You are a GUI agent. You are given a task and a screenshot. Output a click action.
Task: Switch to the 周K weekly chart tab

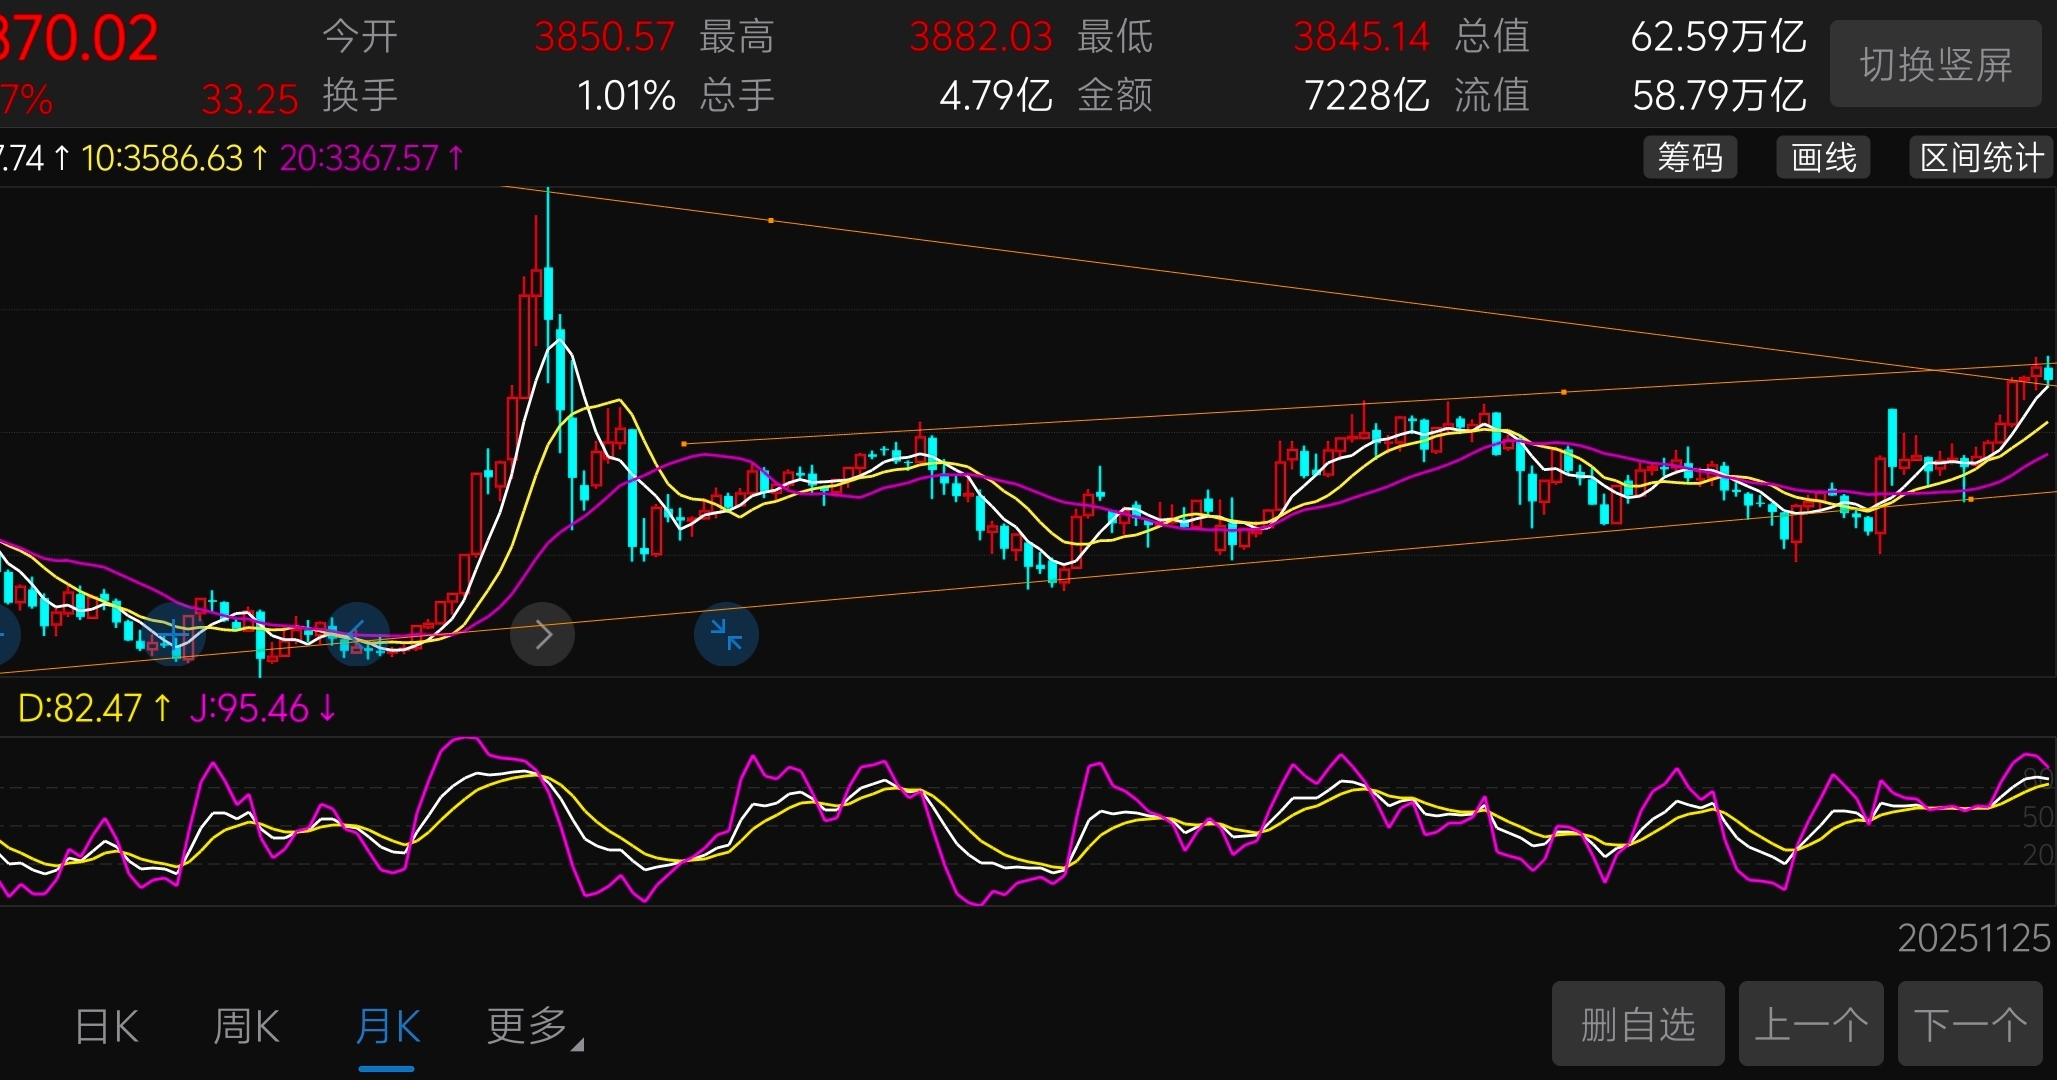pos(246,1027)
